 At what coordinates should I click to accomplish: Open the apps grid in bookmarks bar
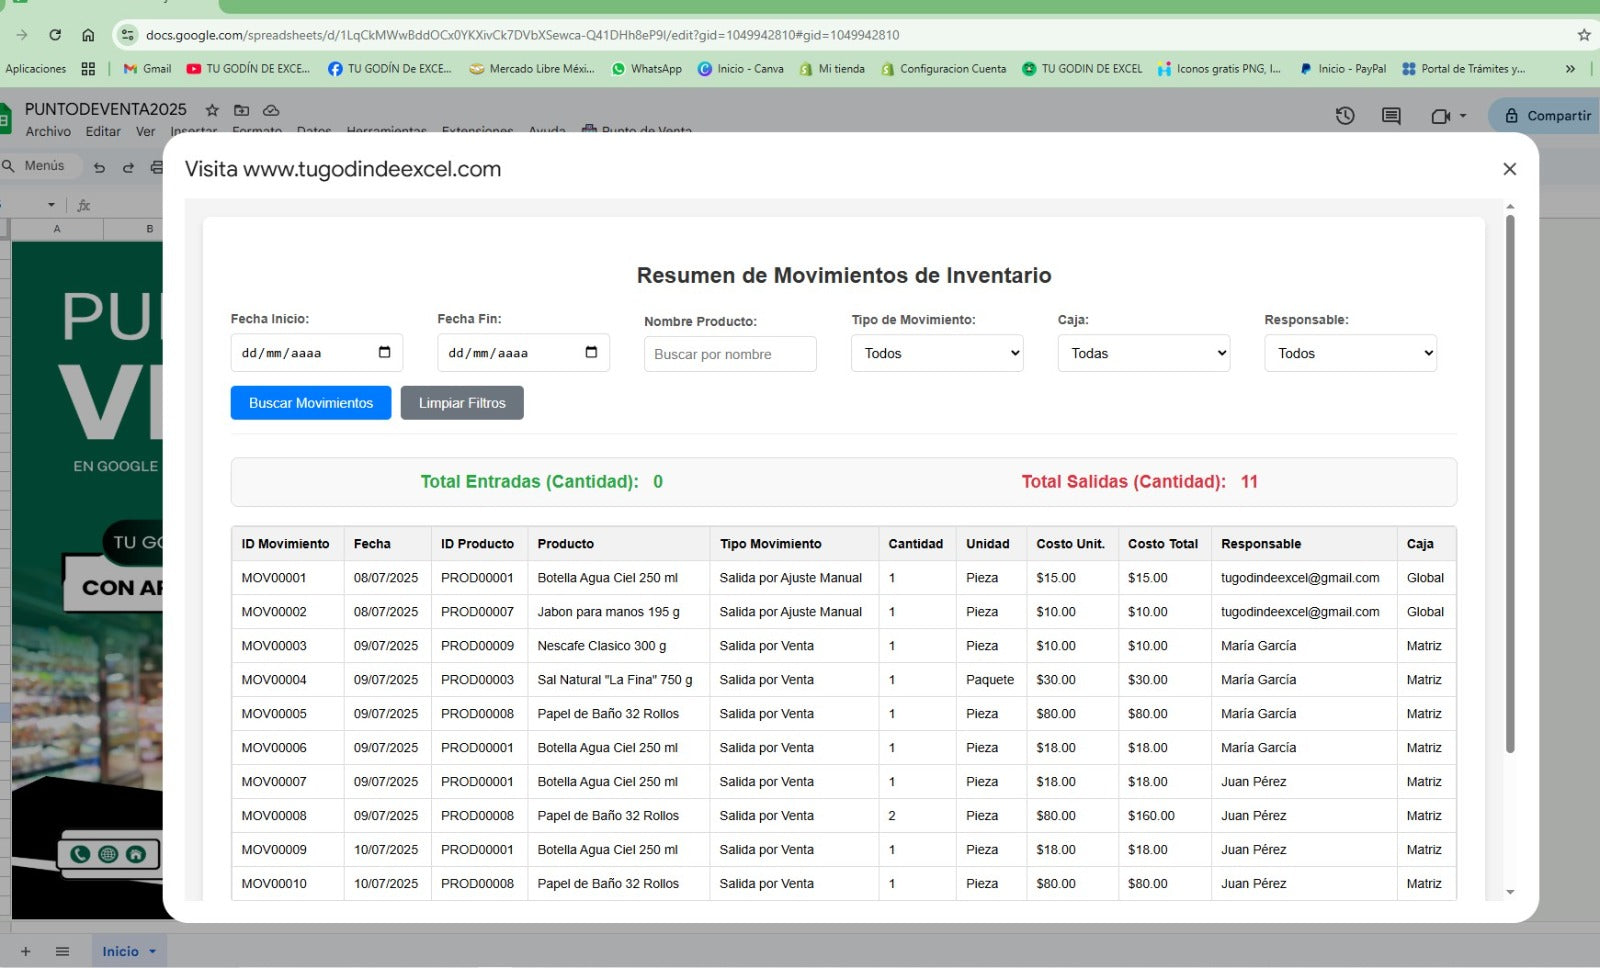click(88, 69)
